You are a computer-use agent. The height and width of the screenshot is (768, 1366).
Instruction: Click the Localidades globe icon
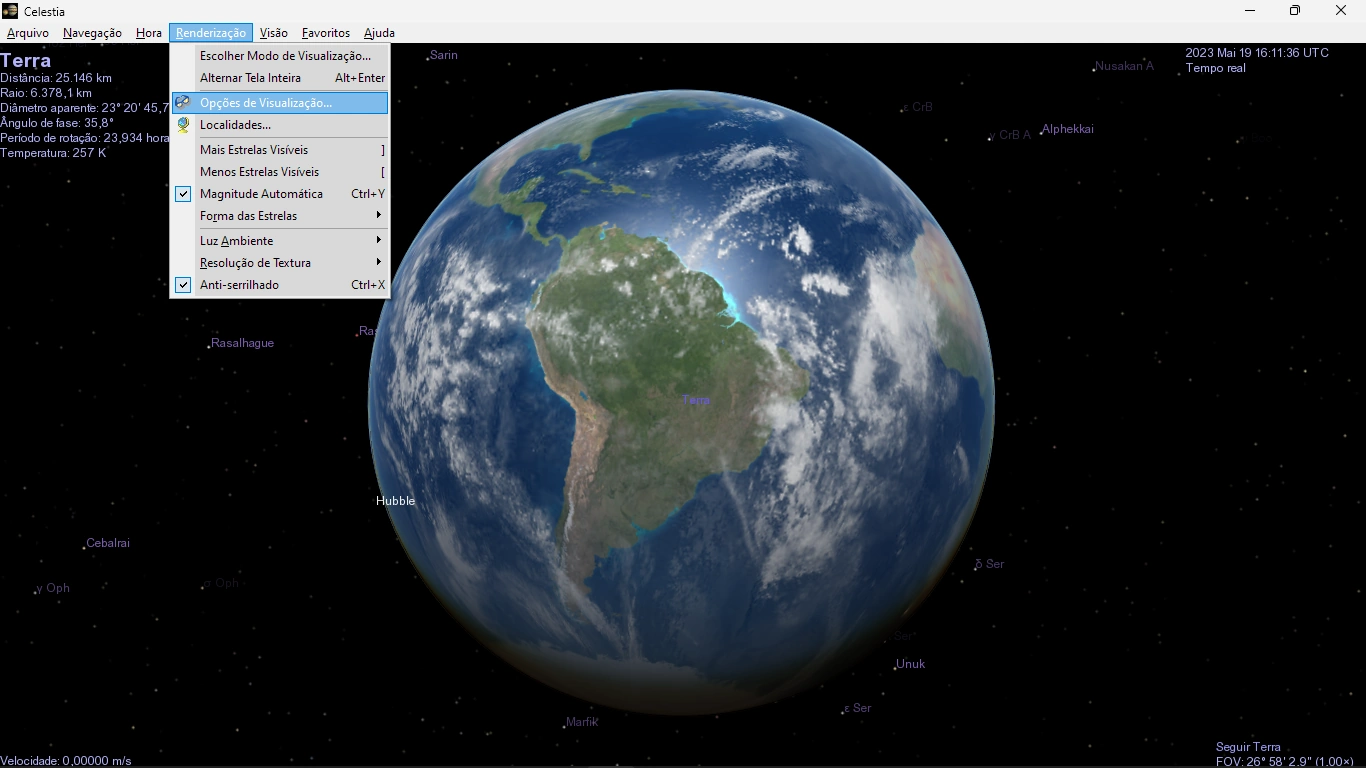pos(183,125)
